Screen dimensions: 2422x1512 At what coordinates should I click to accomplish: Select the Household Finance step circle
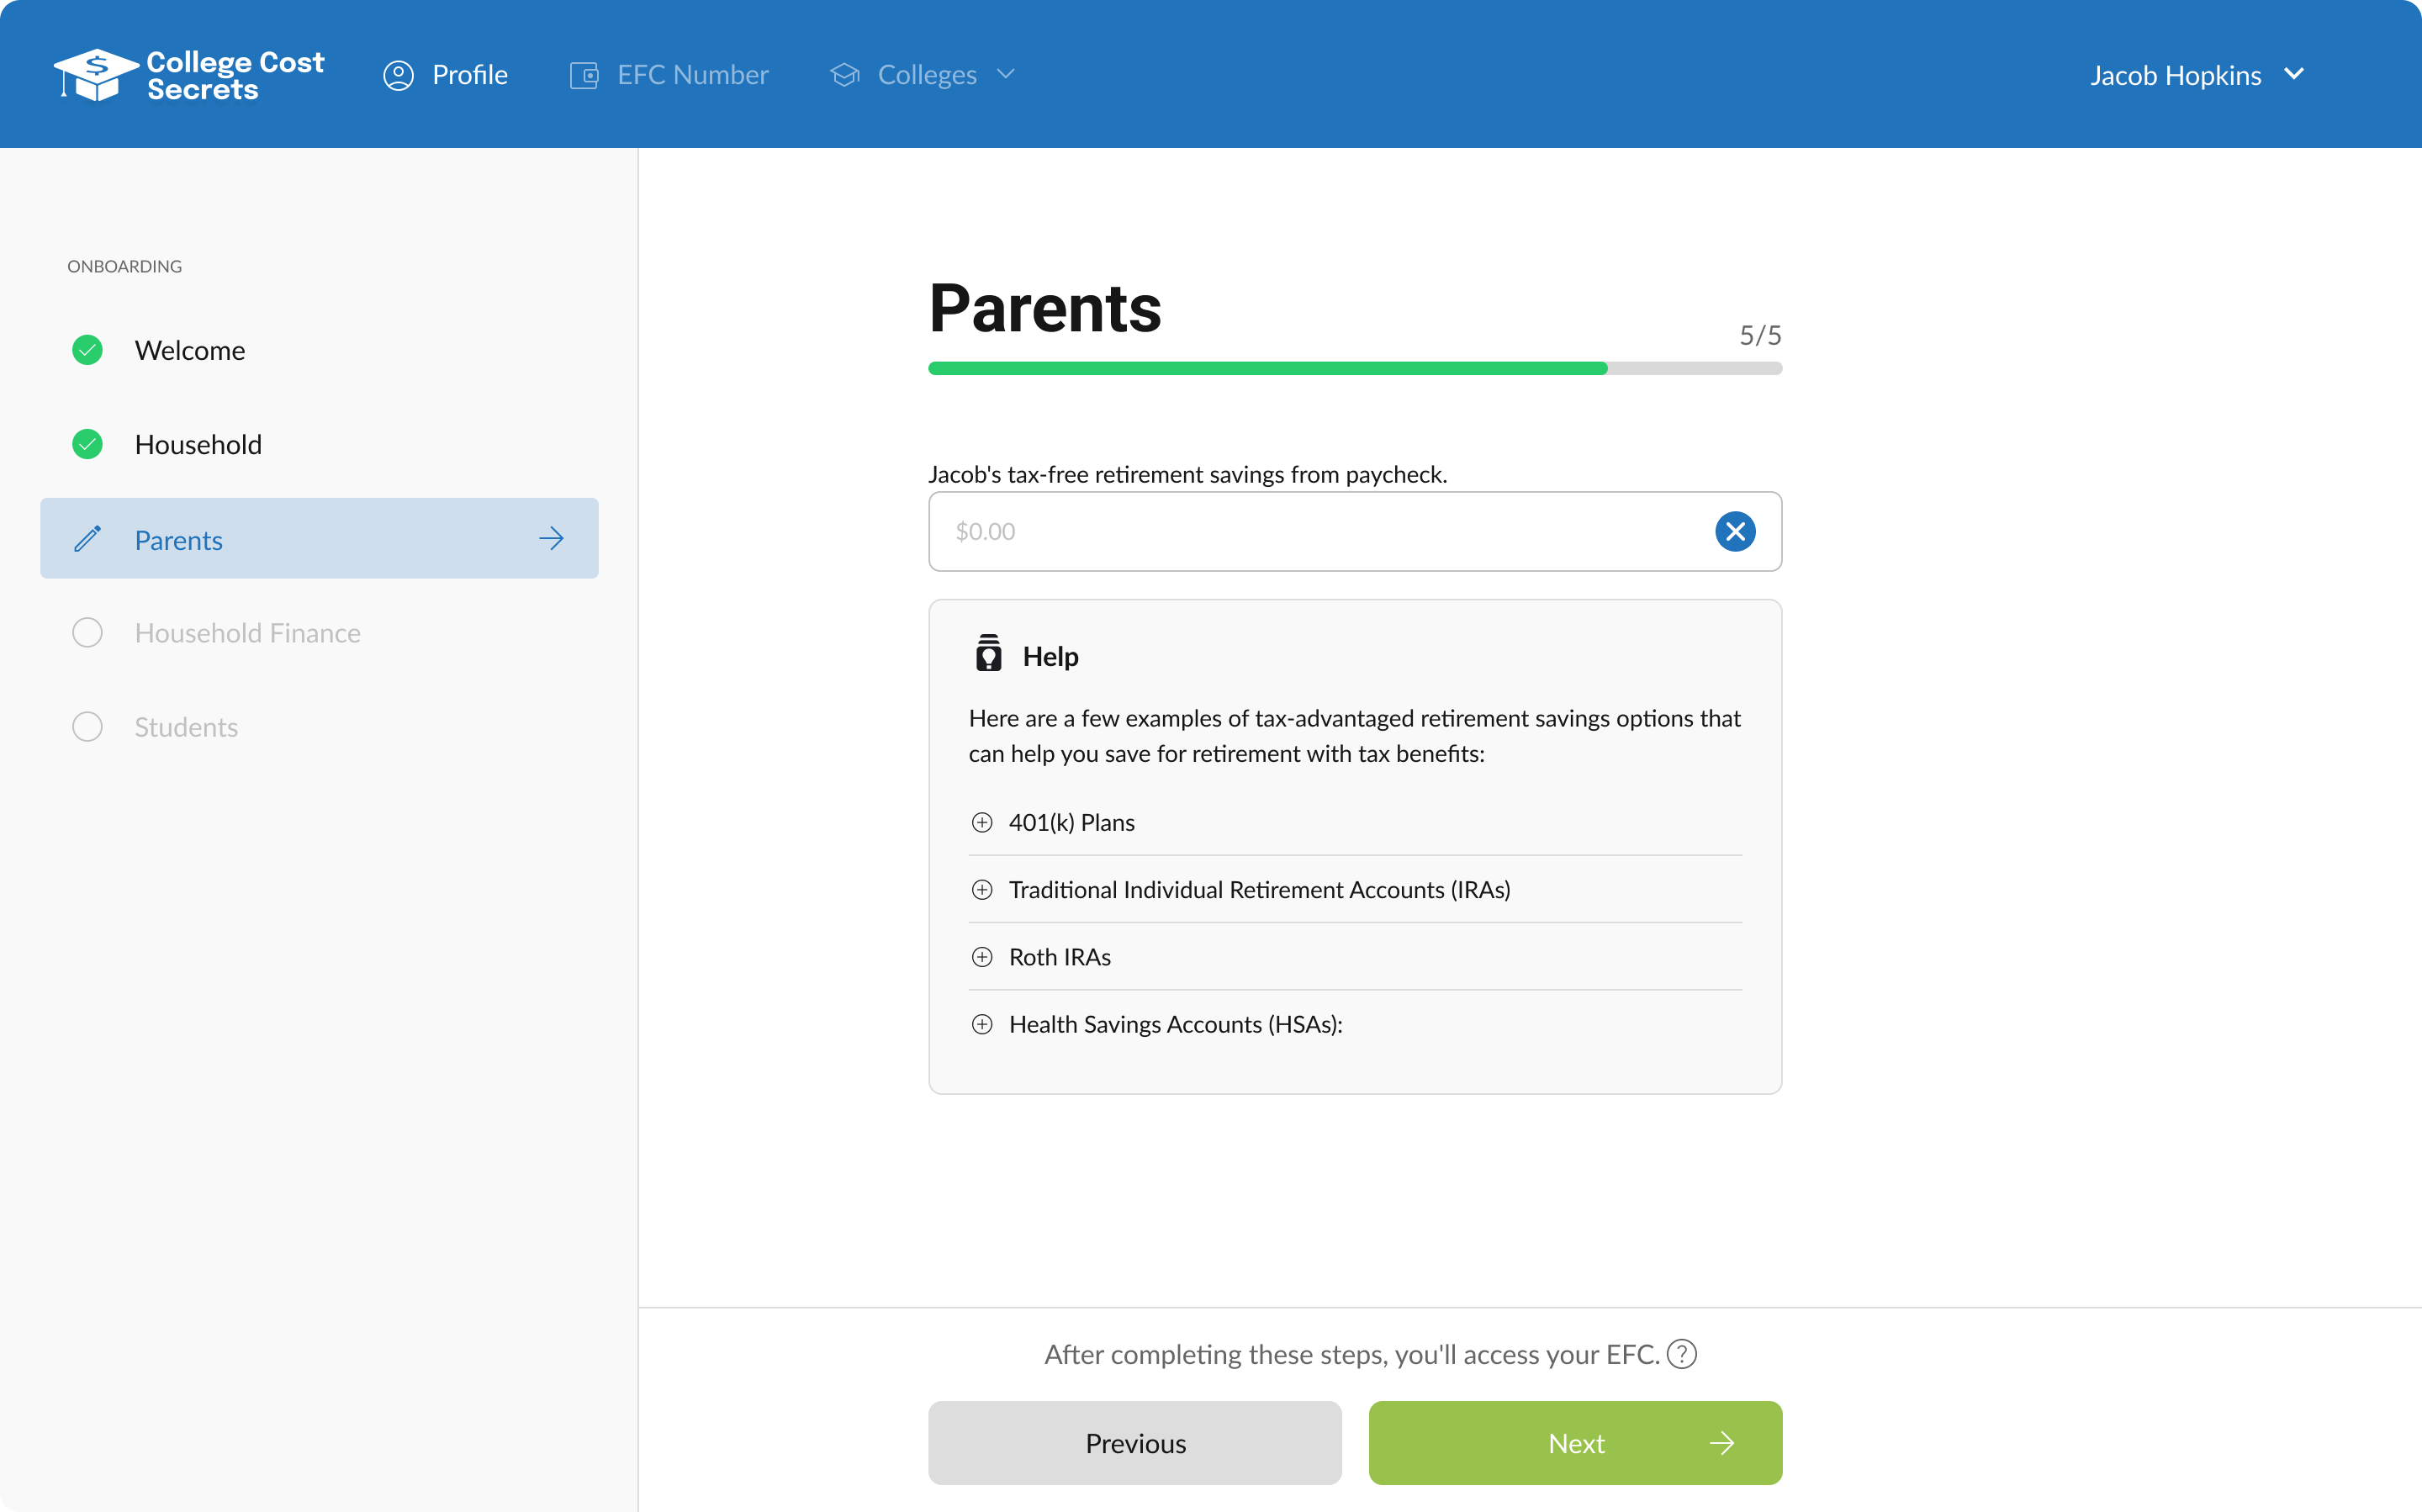[x=87, y=632]
